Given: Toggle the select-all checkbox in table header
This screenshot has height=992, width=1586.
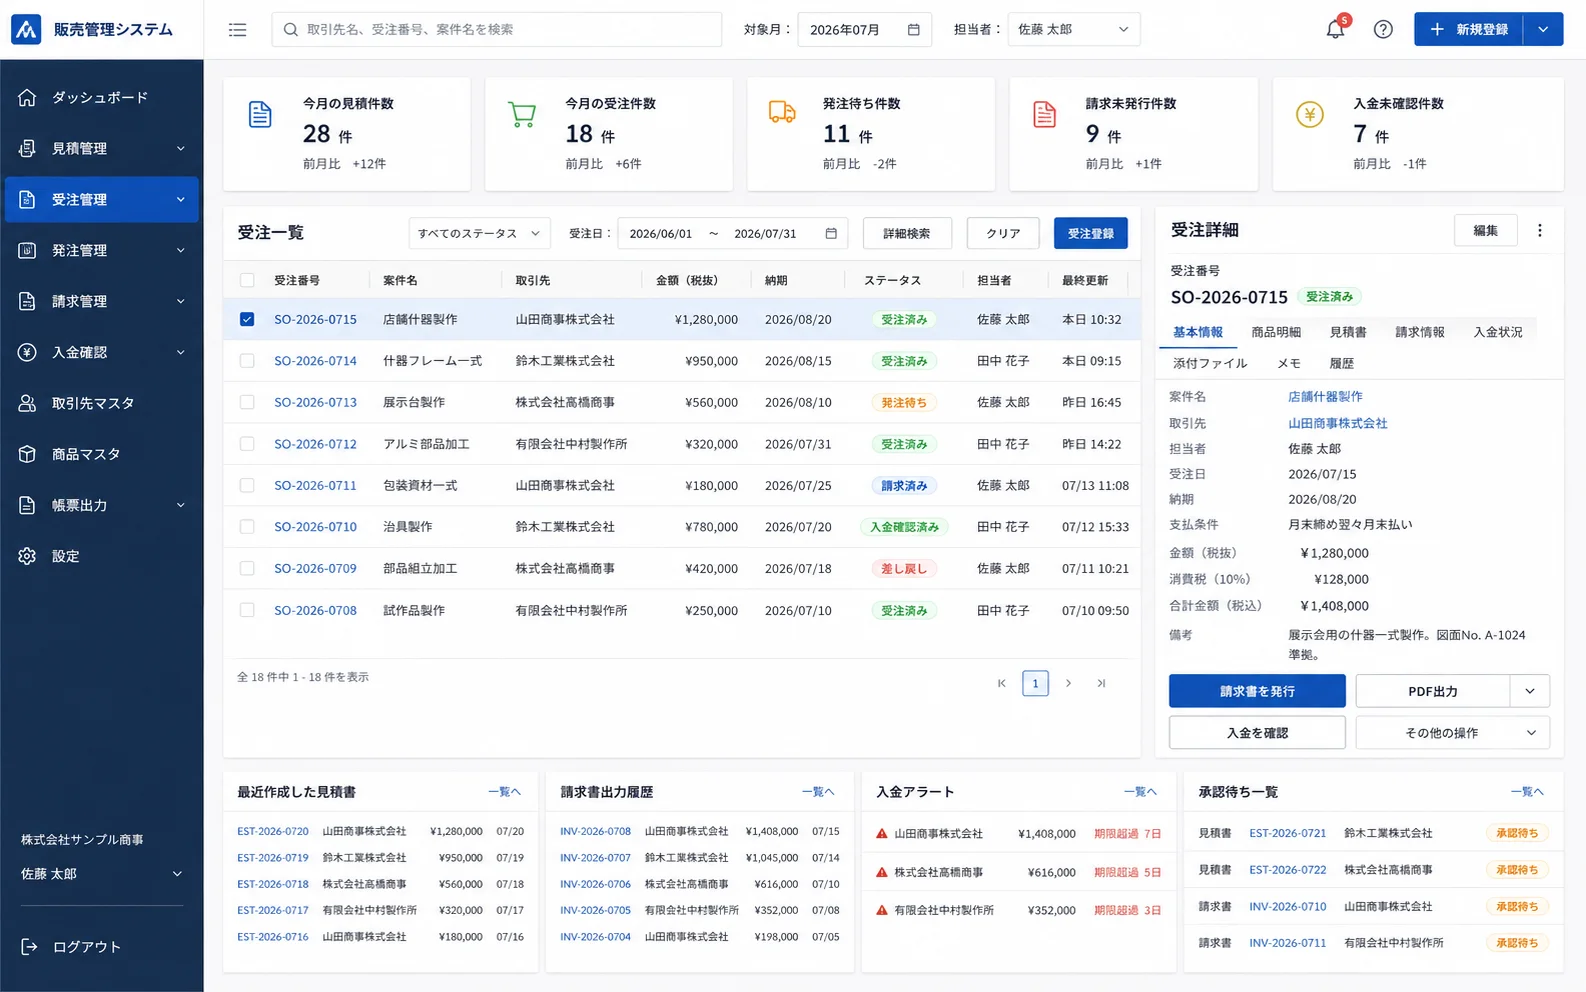Looking at the screenshot, I should click(x=247, y=281).
